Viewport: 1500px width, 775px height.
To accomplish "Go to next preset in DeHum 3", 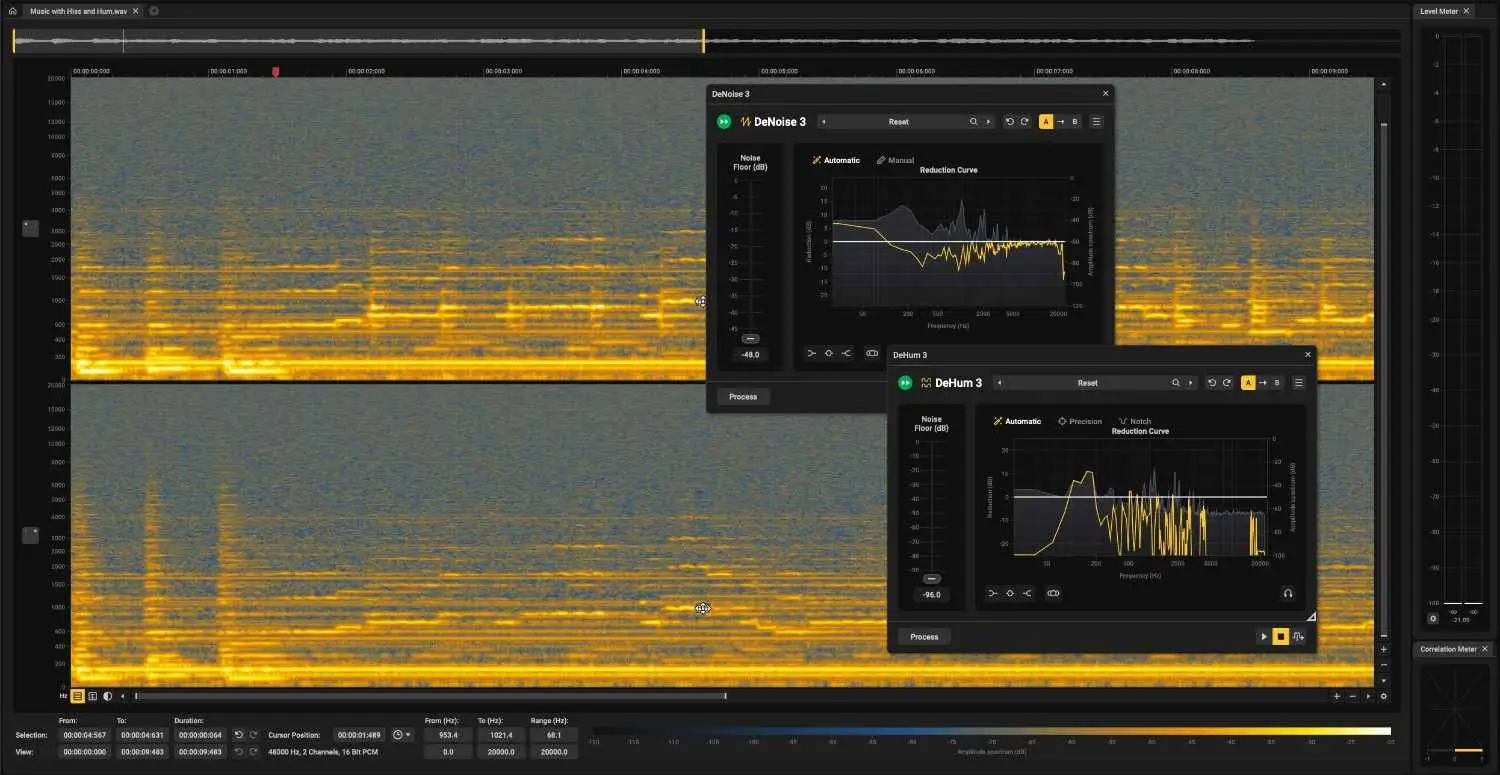I will [1190, 383].
